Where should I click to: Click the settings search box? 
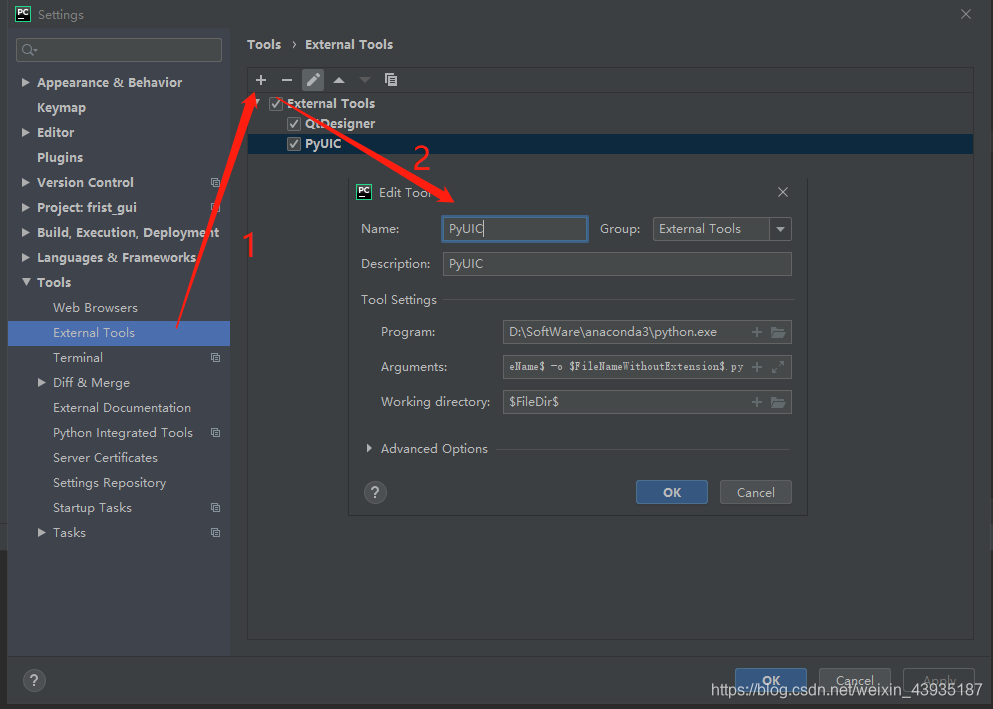tap(119, 50)
